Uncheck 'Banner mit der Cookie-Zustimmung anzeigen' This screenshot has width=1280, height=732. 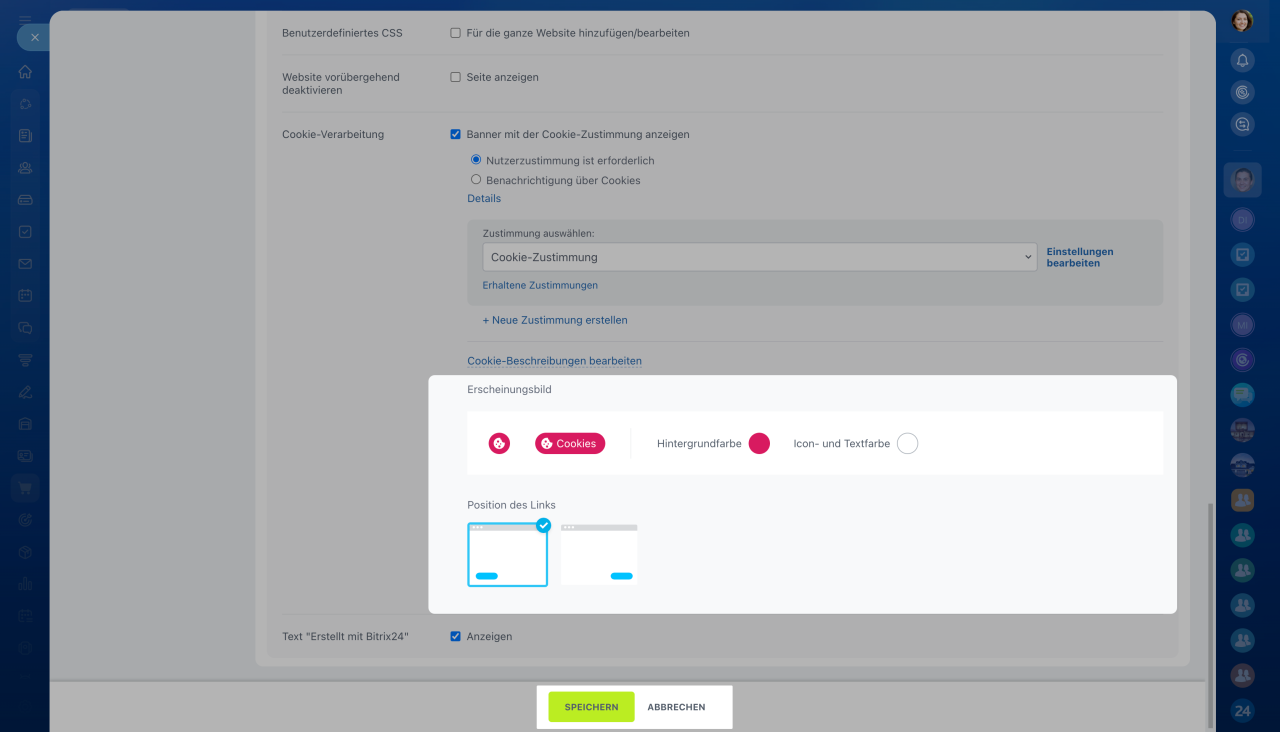pyautogui.click(x=456, y=134)
